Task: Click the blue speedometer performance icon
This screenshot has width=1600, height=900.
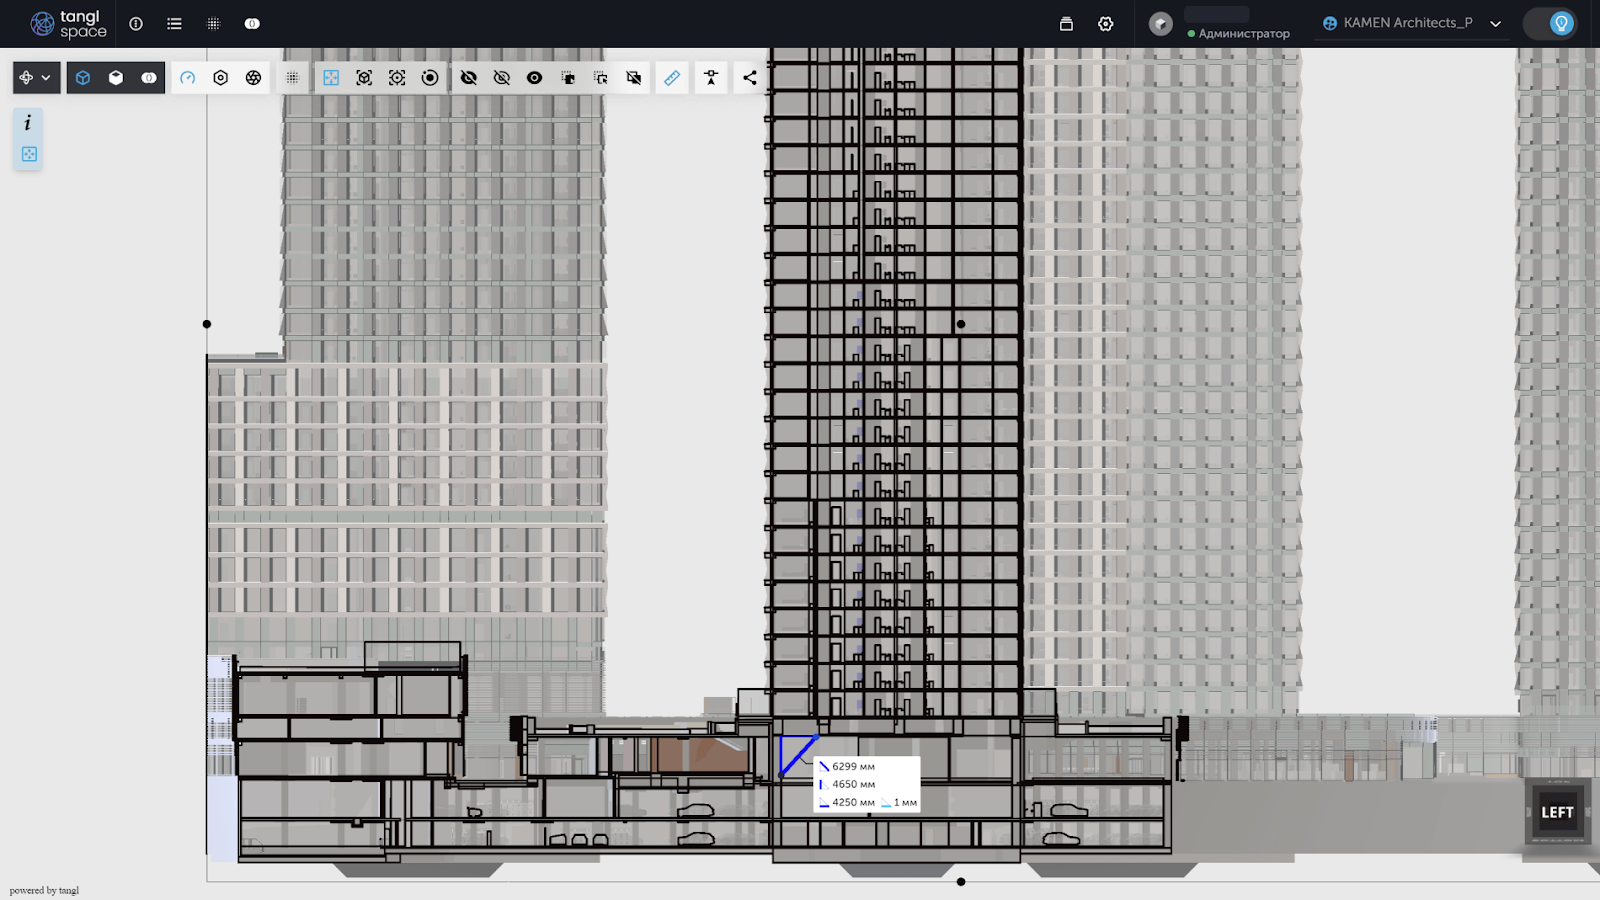Action: pyautogui.click(x=188, y=78)
